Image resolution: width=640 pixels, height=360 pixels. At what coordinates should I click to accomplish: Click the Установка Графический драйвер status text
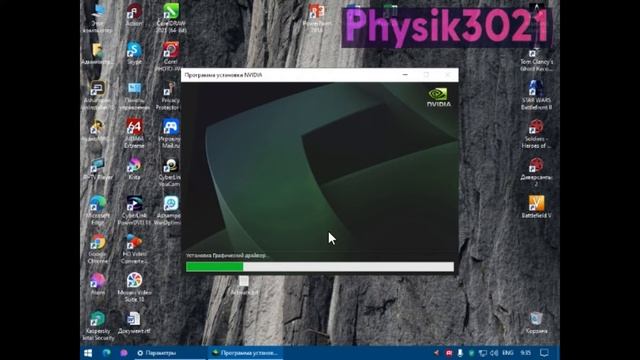pyautogui.click(x=227, y=256)
